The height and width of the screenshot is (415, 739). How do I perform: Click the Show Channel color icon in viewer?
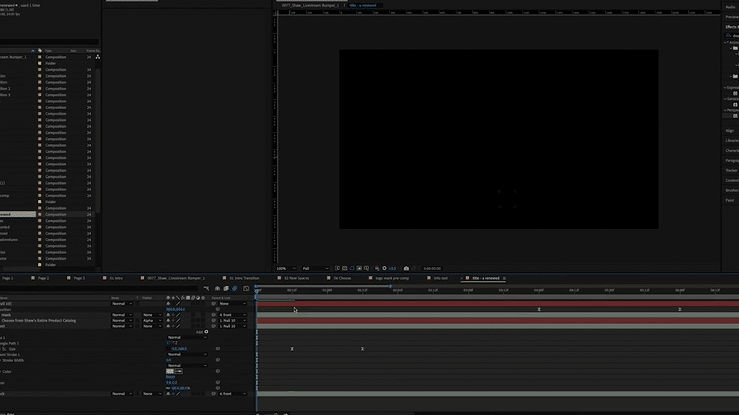pos(377,269)
